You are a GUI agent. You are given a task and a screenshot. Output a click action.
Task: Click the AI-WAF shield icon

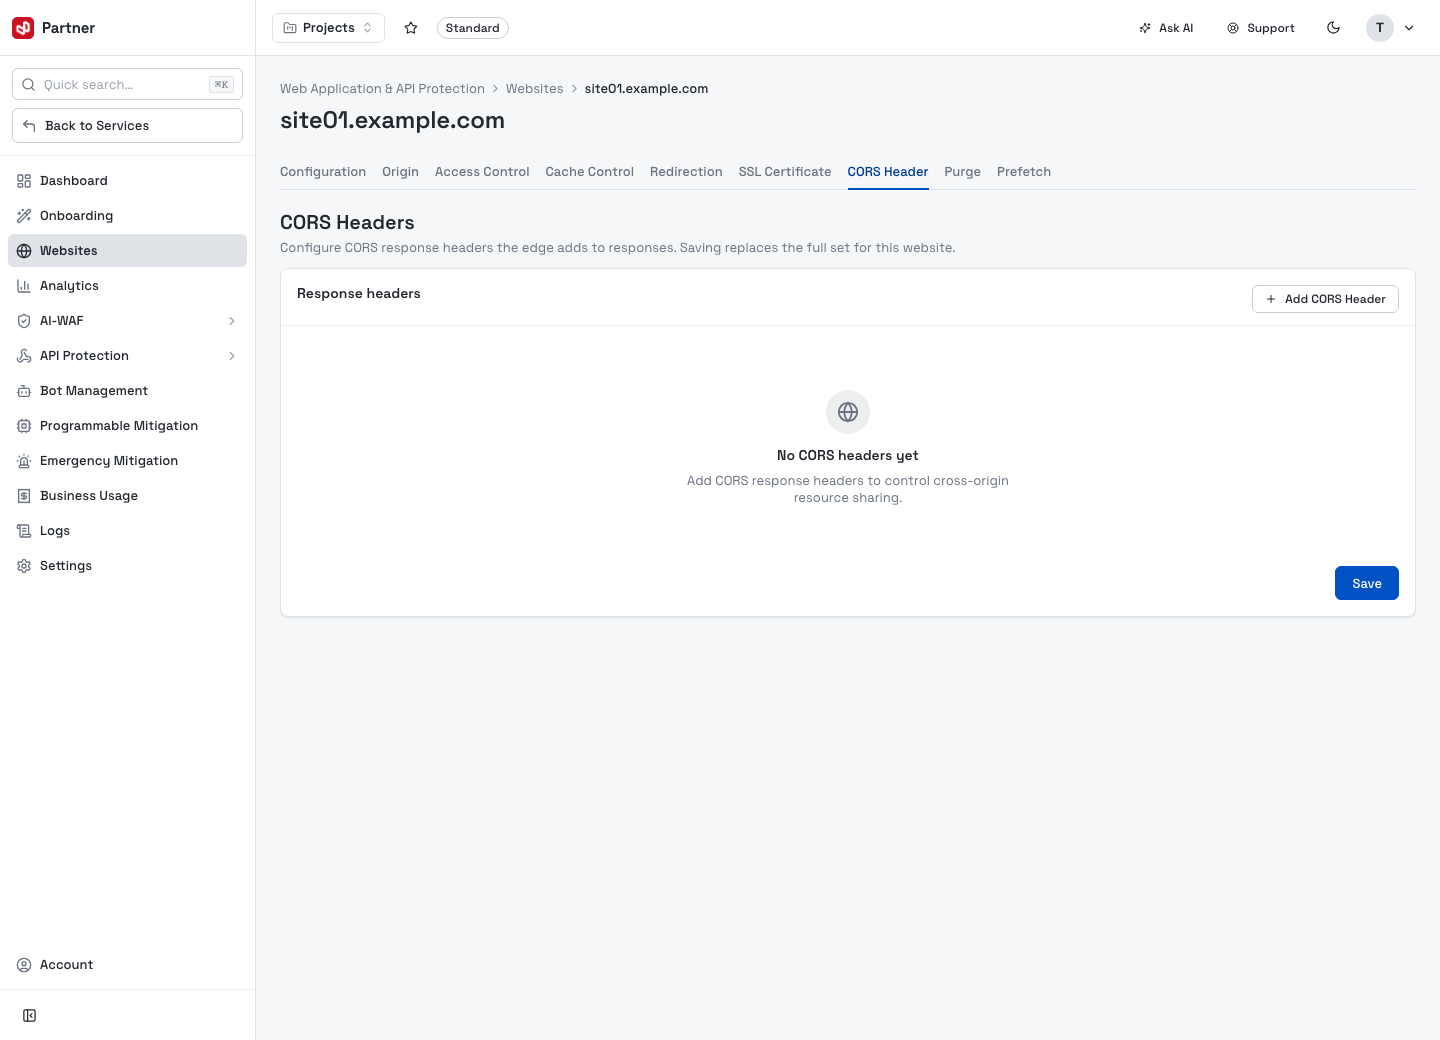tap(24, 321)
